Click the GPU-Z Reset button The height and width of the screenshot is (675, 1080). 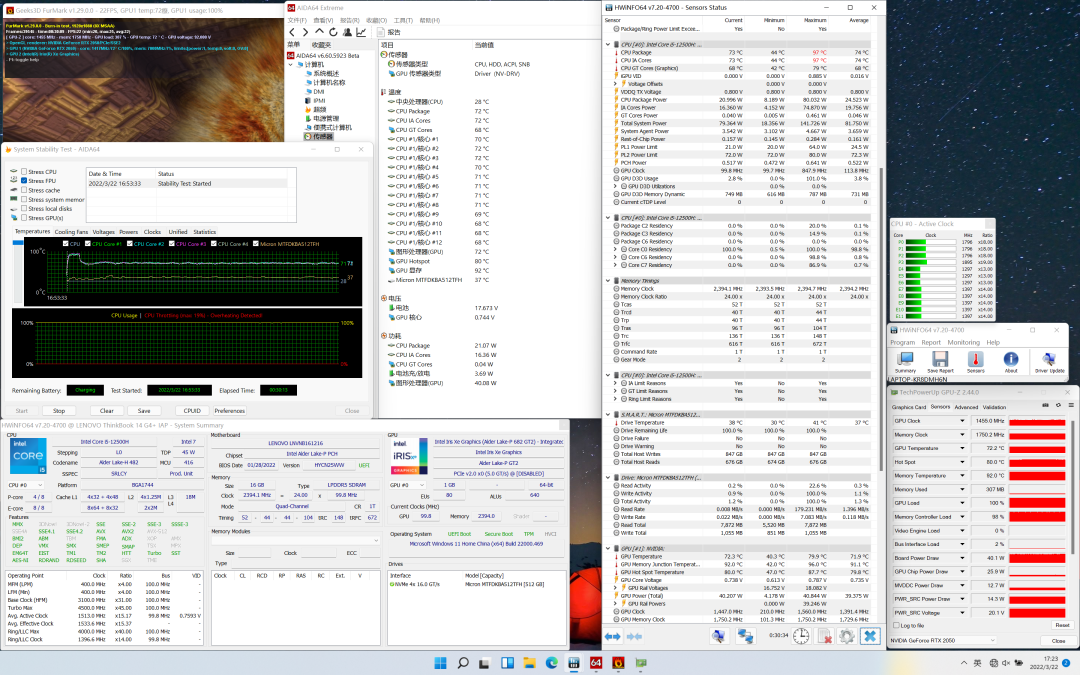click(1061, 625)
